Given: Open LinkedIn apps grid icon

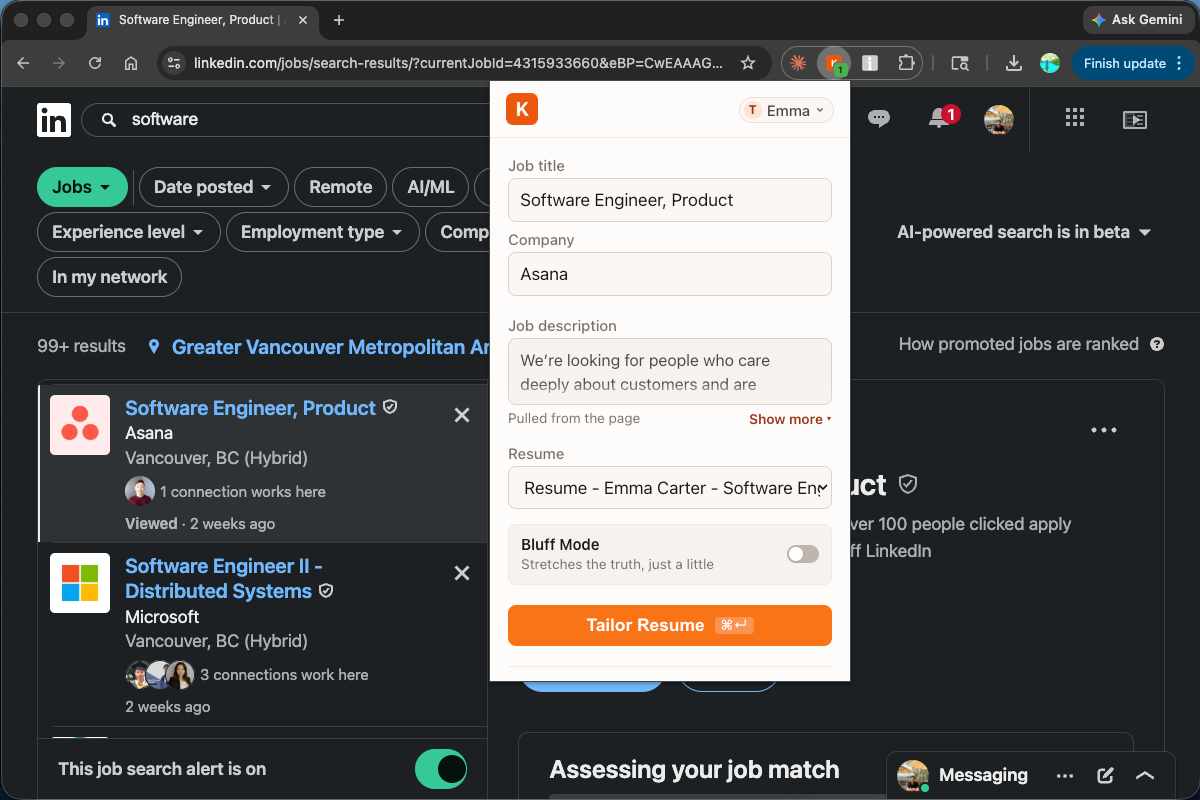Looking at the screenshot, I should click(1075, 118).
